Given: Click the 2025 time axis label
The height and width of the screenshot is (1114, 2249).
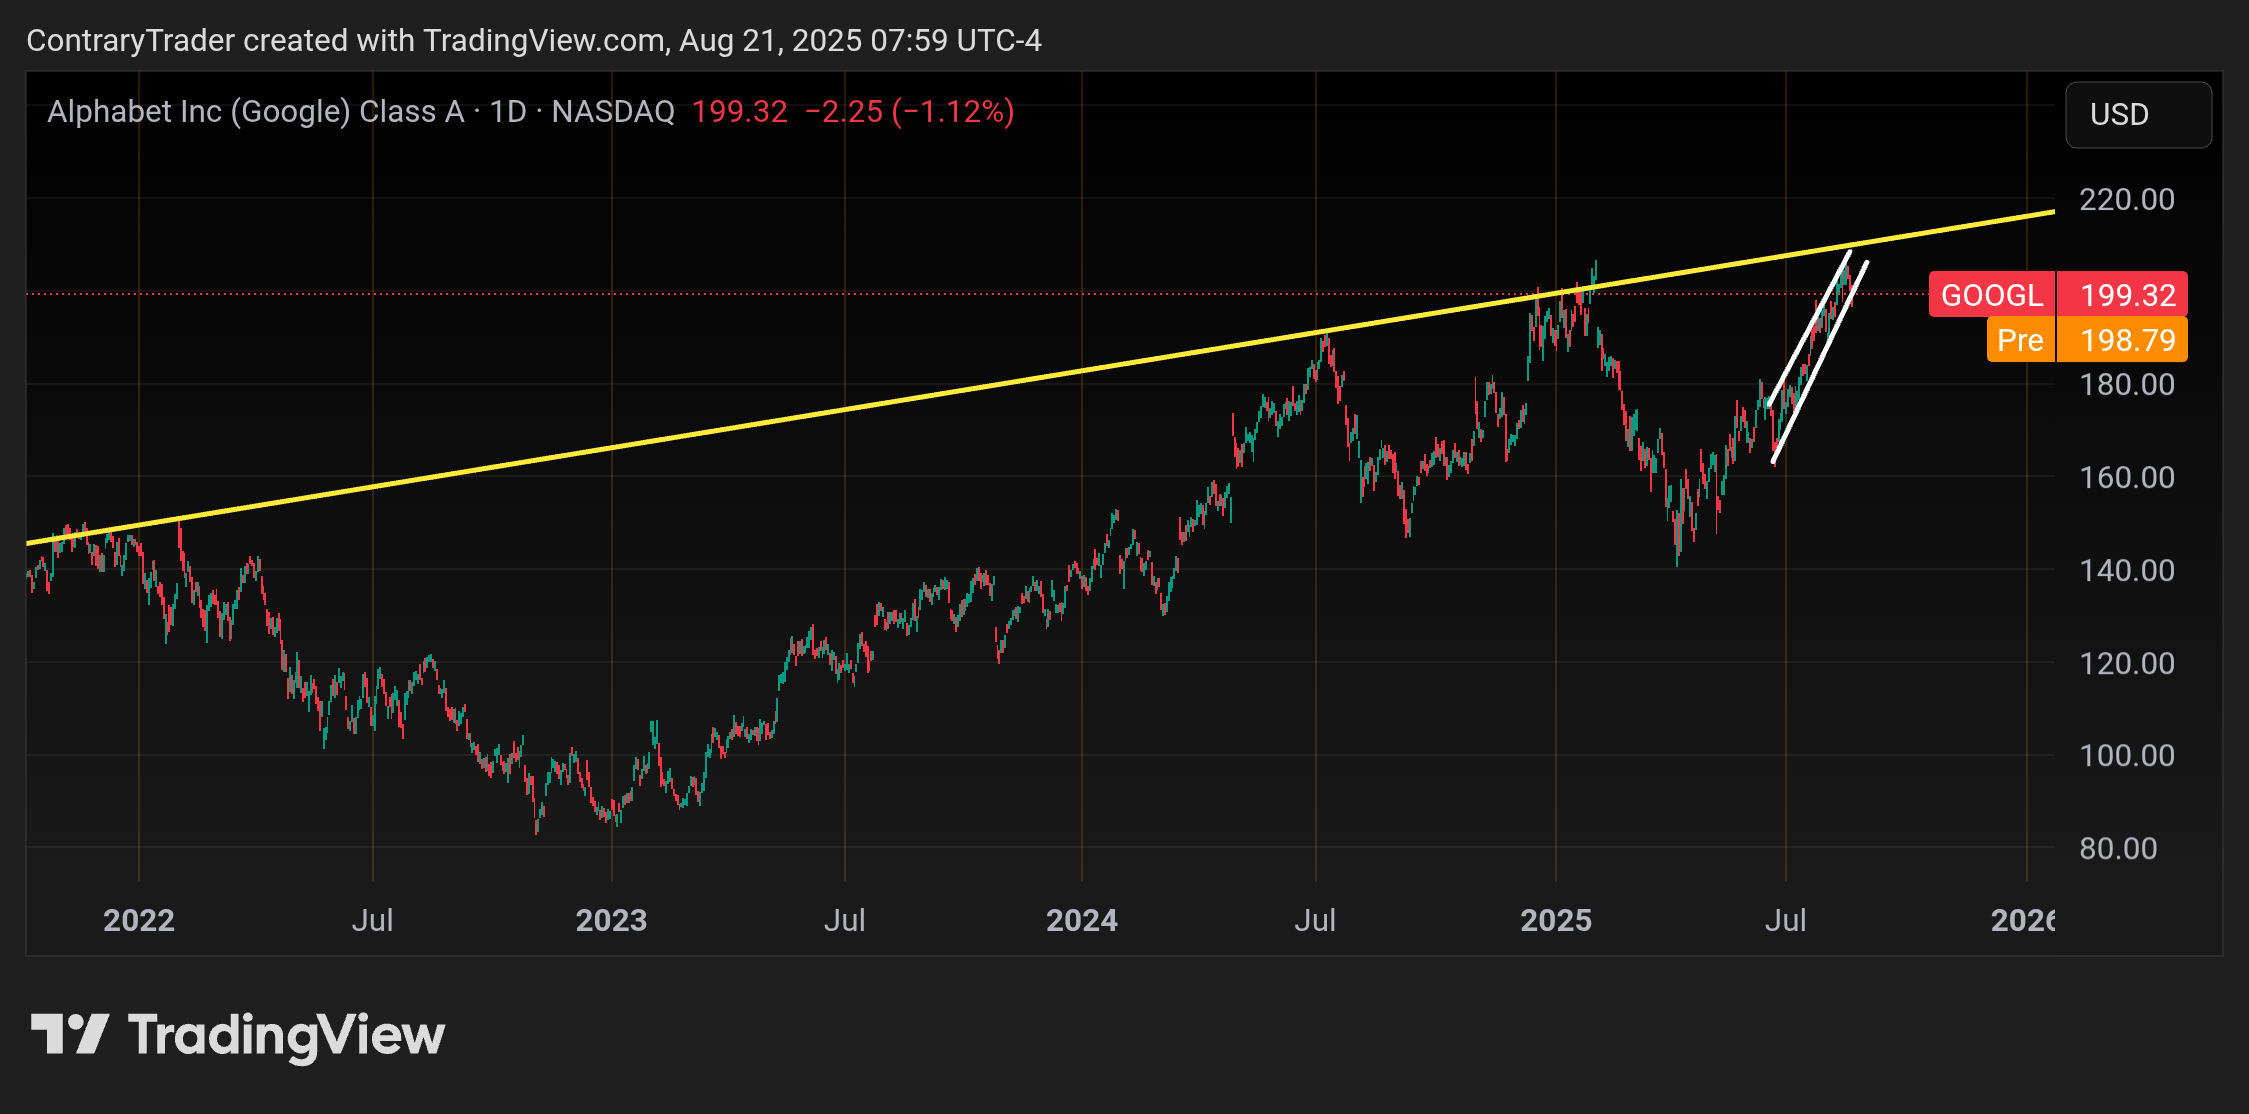Looking at the screenshot, I should tap(1556, 920).
